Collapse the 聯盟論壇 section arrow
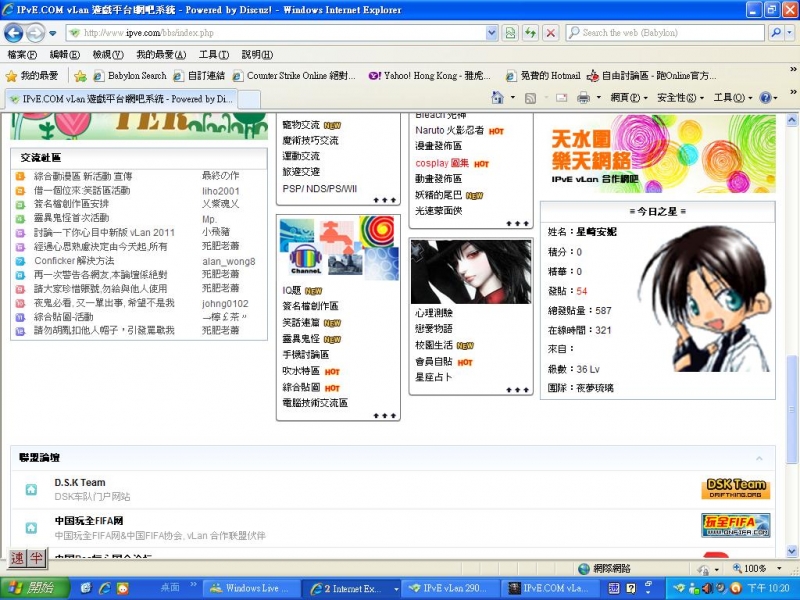This screenshot has width=800, height=600. (x=759, y=458)
